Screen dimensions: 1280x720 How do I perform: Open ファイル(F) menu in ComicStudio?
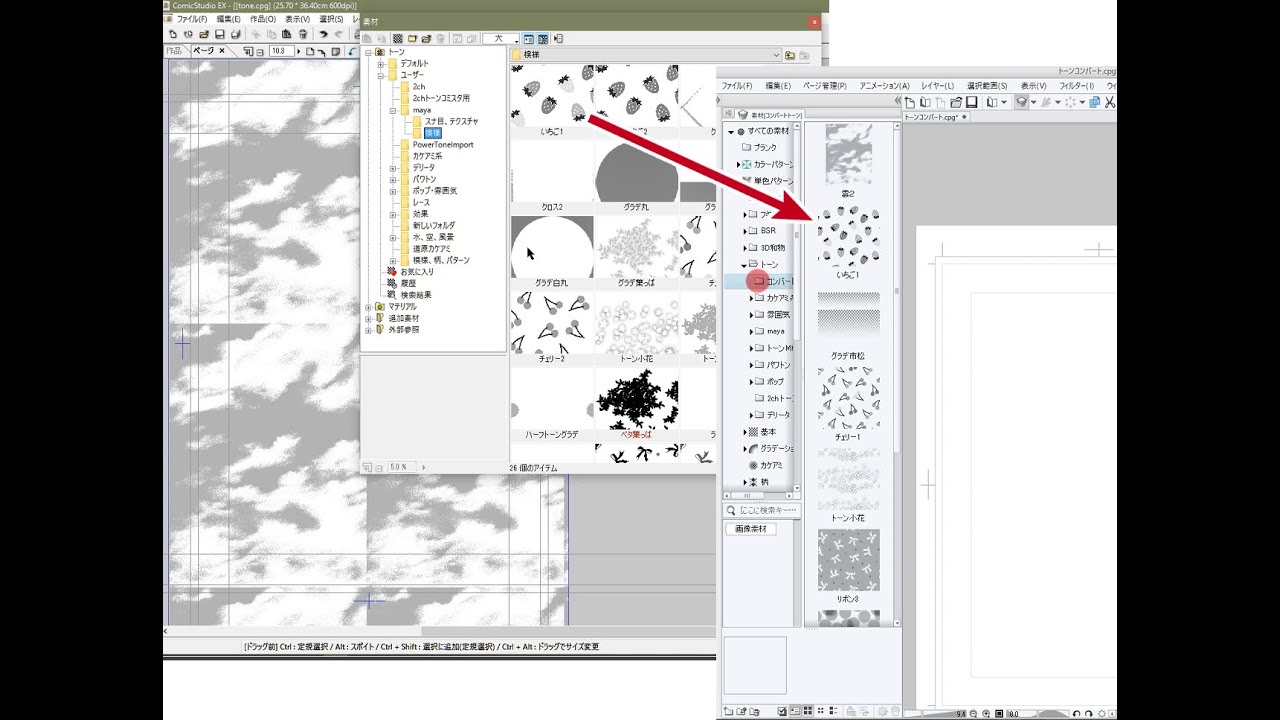click(192, 19)
